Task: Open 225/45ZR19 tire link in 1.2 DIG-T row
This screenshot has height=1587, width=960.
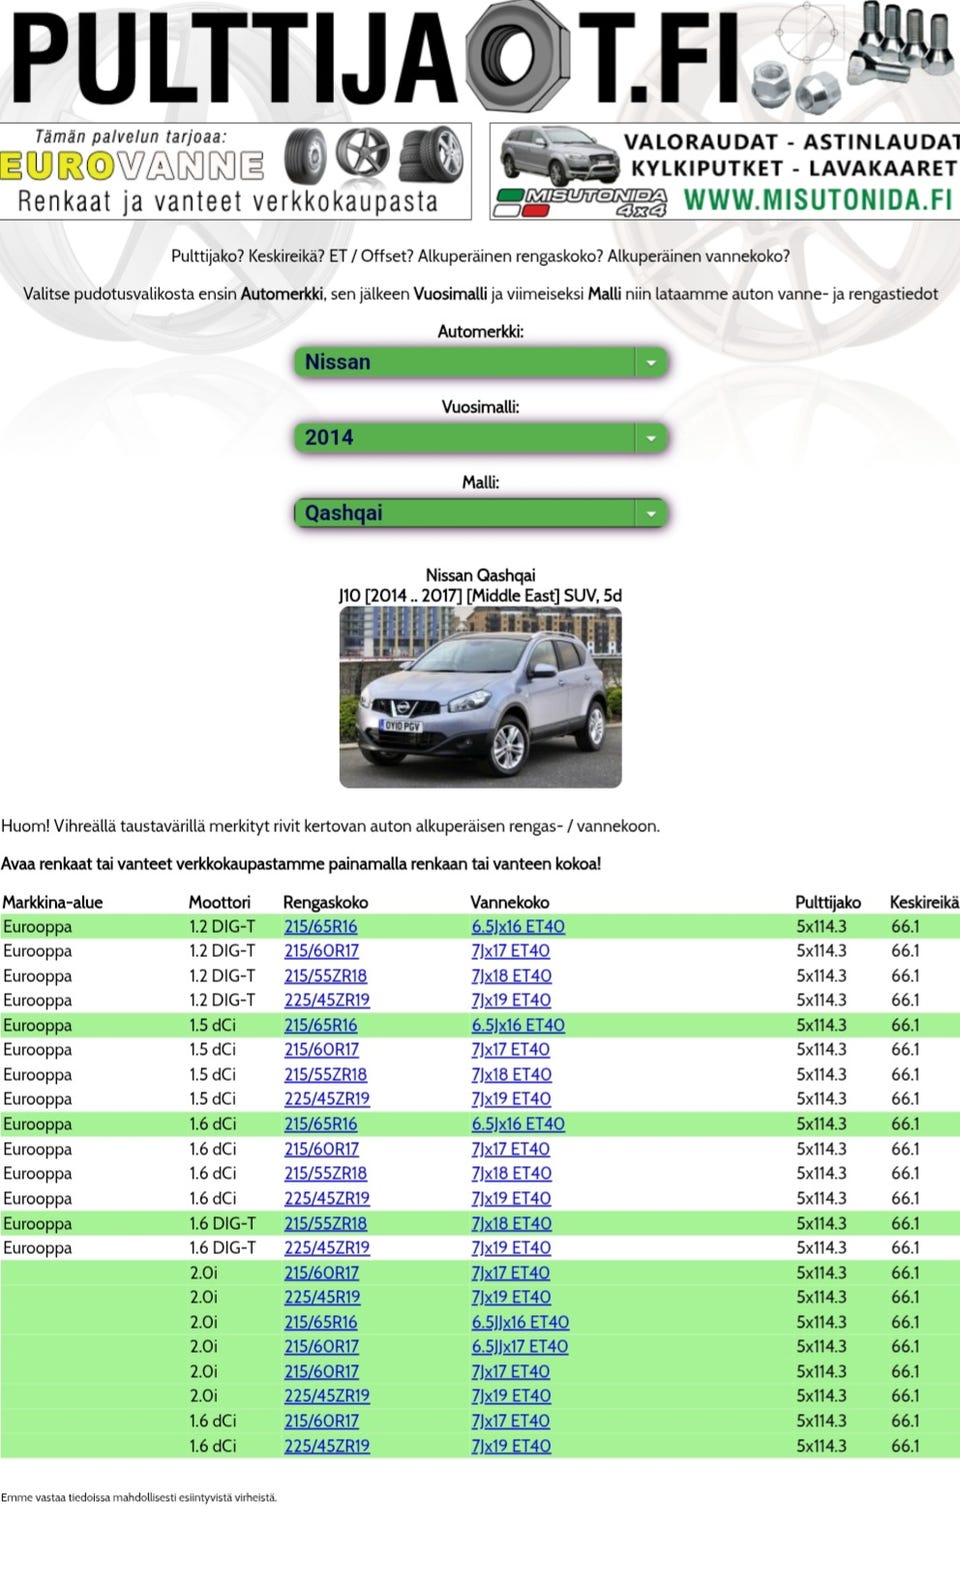Action: click(327, 1000)
